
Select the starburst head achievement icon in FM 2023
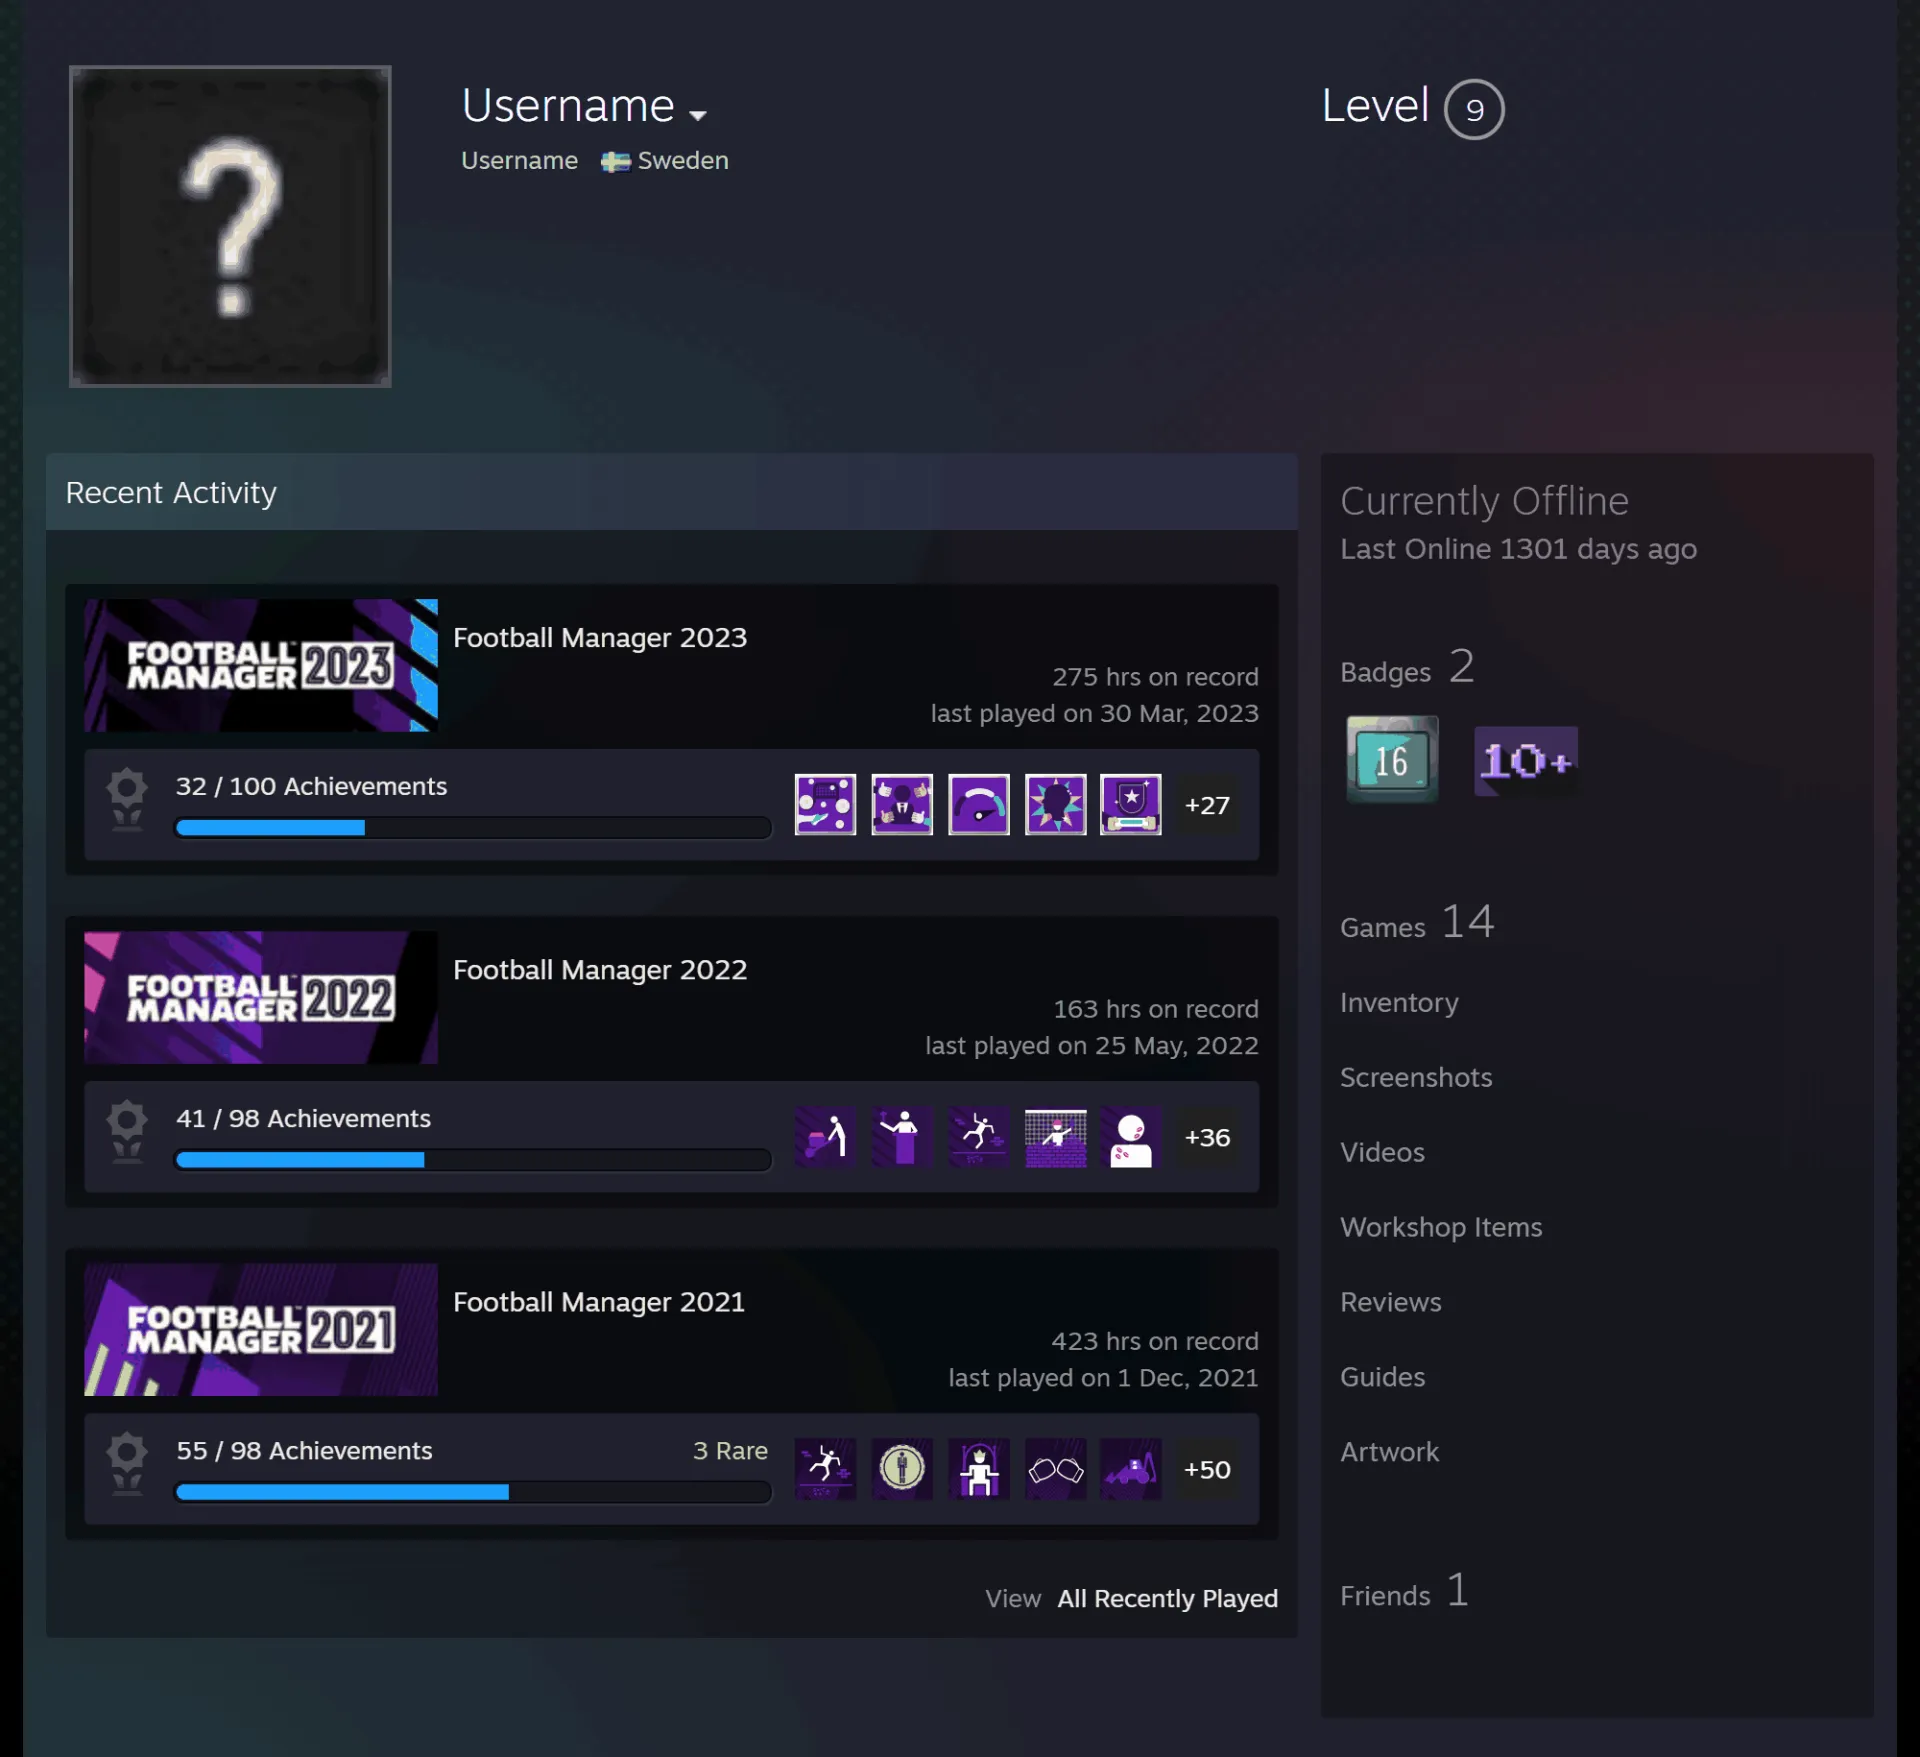[x=1055, y=804]
